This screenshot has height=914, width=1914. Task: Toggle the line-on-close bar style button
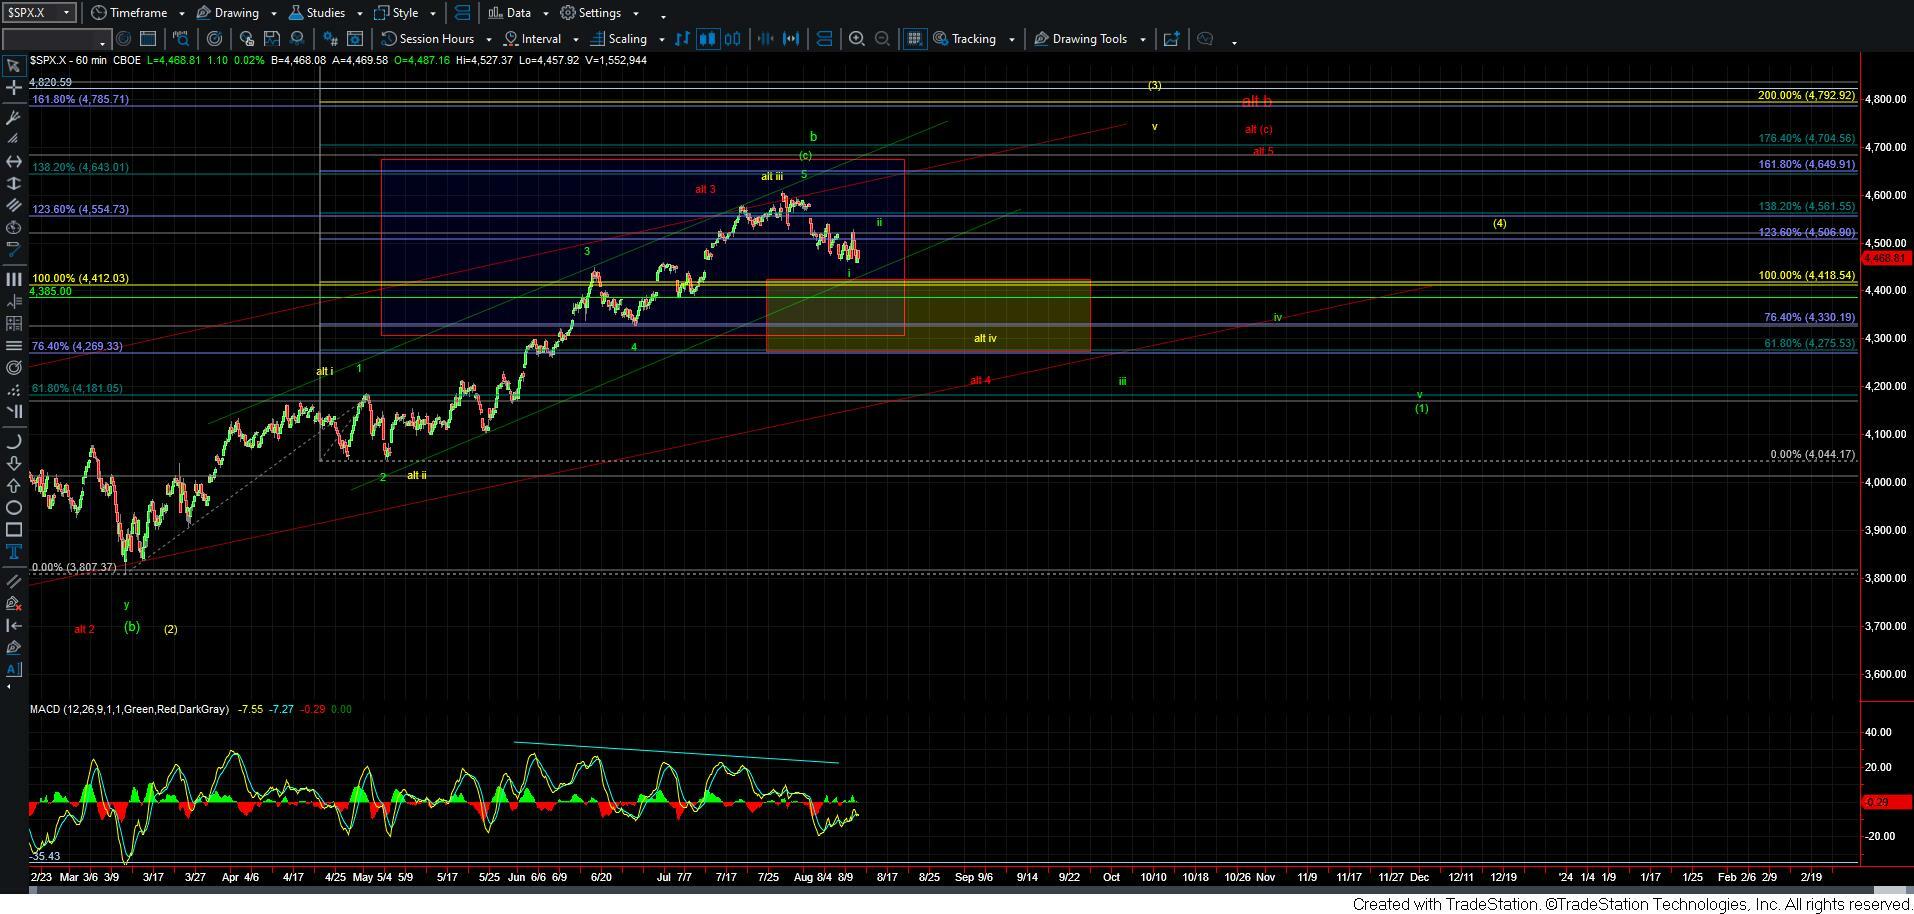coord(682,39)
